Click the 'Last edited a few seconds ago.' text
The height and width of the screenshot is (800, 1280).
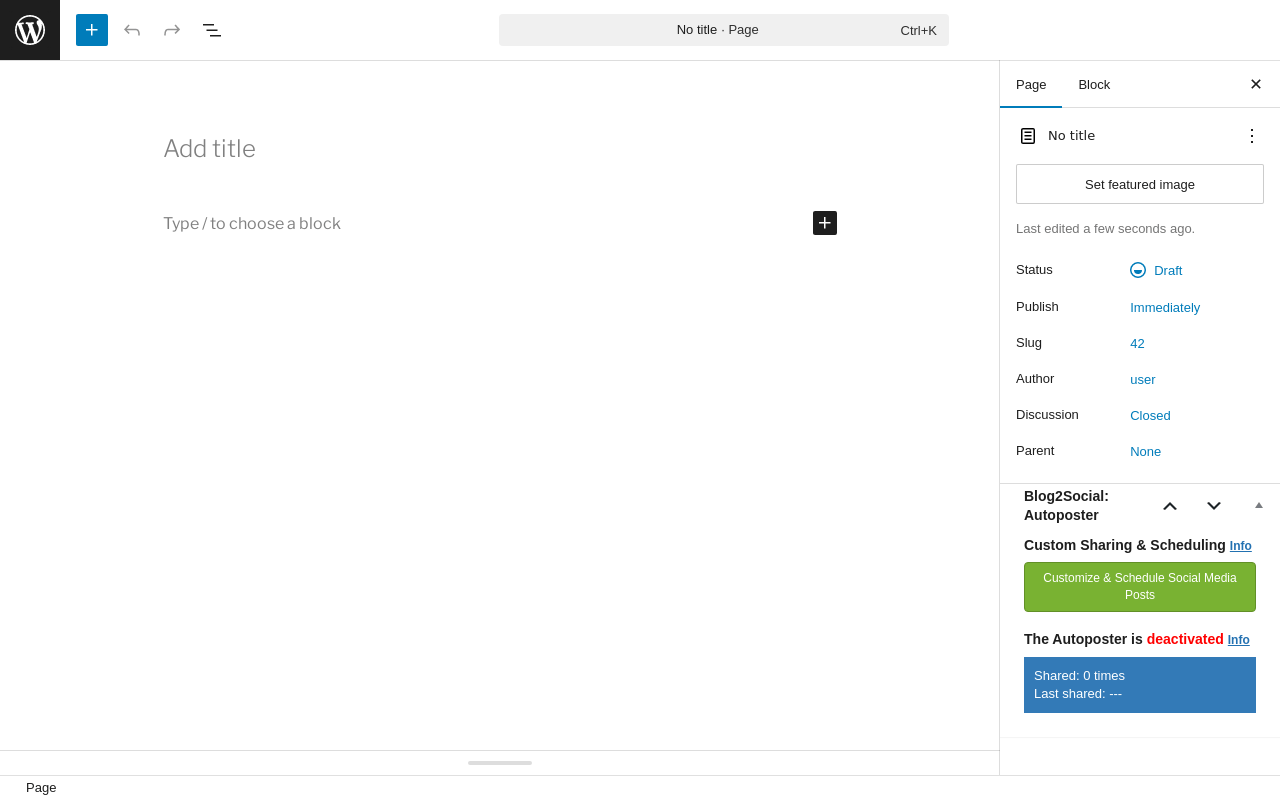(x=1105, y=229)
